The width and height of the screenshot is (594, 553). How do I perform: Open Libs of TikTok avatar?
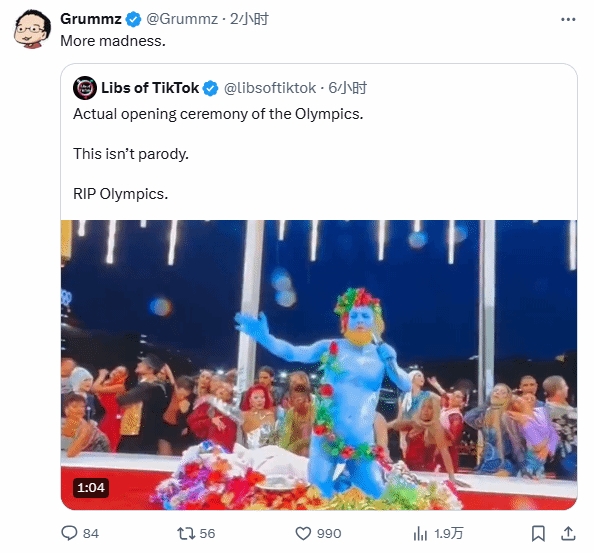pos(85,88)
